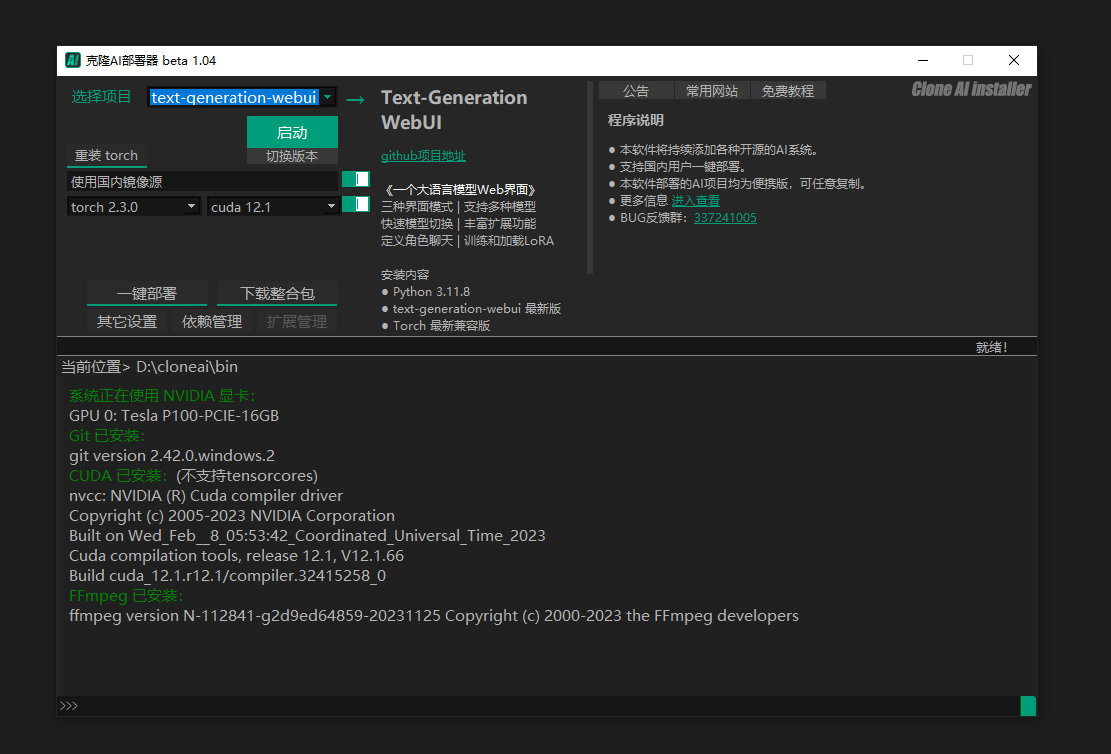The width and height of the screenshot is (1111, 754).
Task: Open the 其它设置 other settings tab
Action: pos(127,322)
